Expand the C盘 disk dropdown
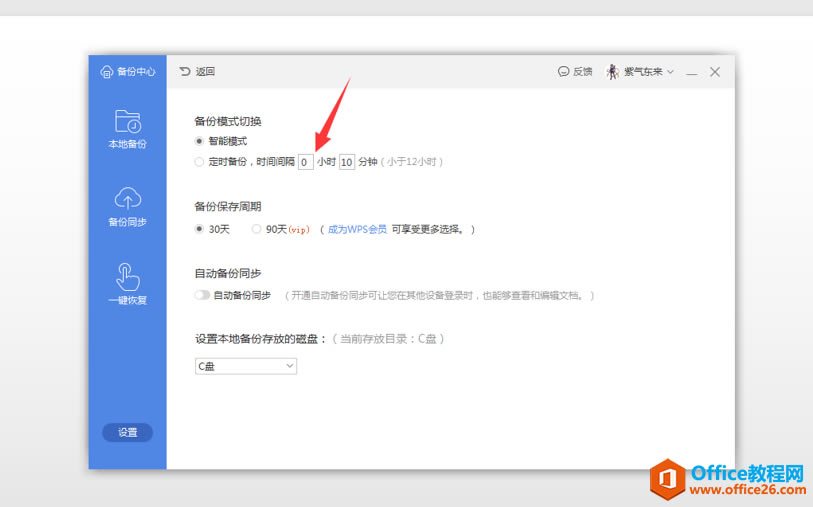 coord(246,366)
